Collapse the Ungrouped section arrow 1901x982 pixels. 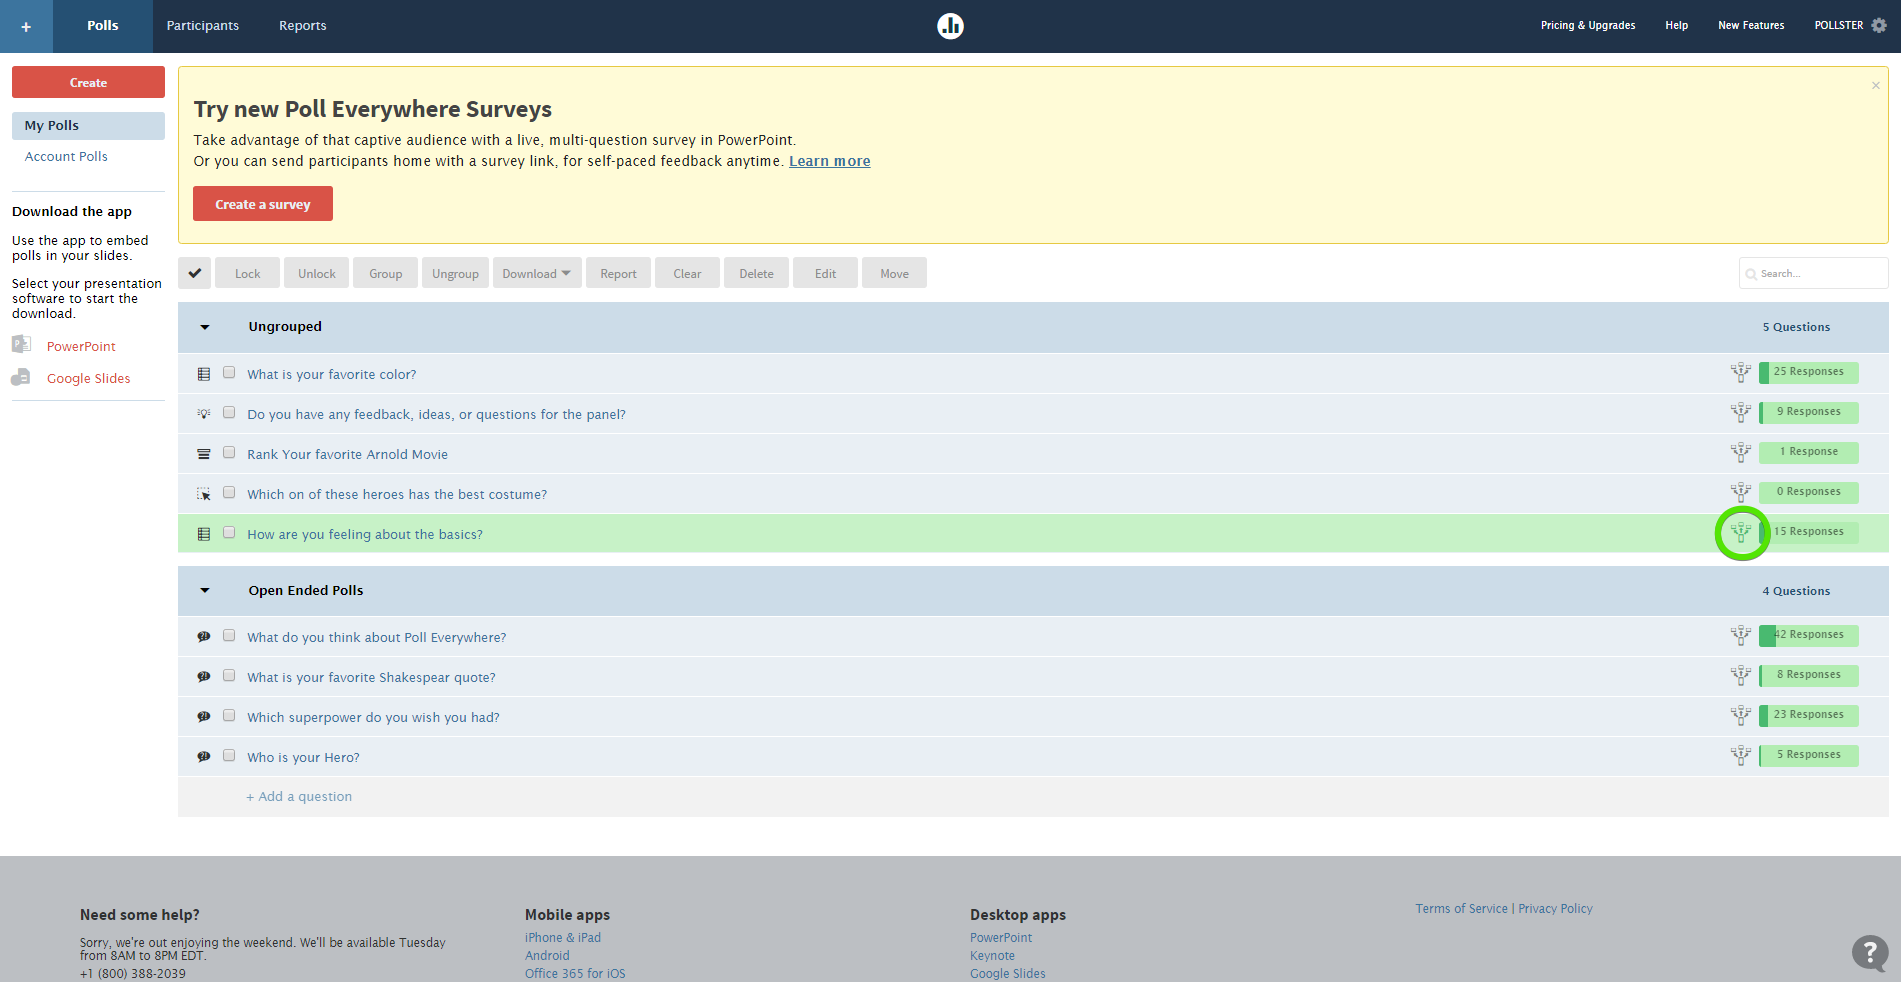click(205, 327)
